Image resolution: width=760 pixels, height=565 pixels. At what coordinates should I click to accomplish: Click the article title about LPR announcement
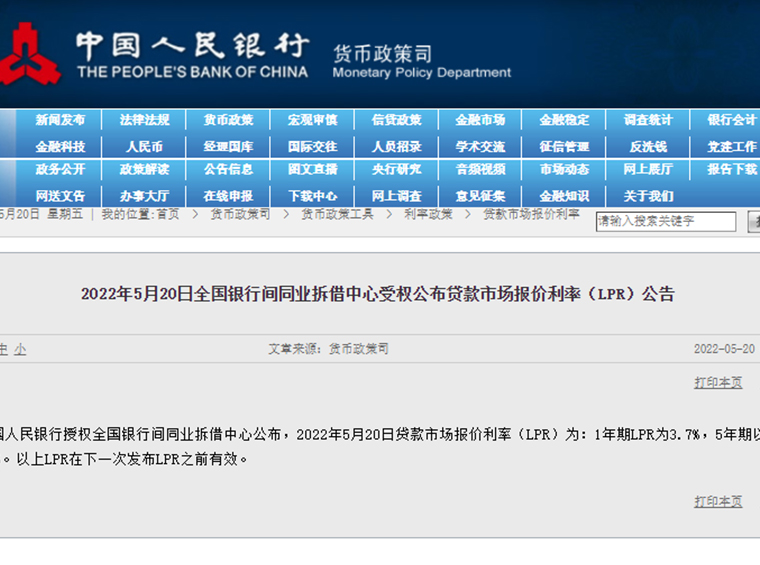pyautogui.click(x=378, y=294)
